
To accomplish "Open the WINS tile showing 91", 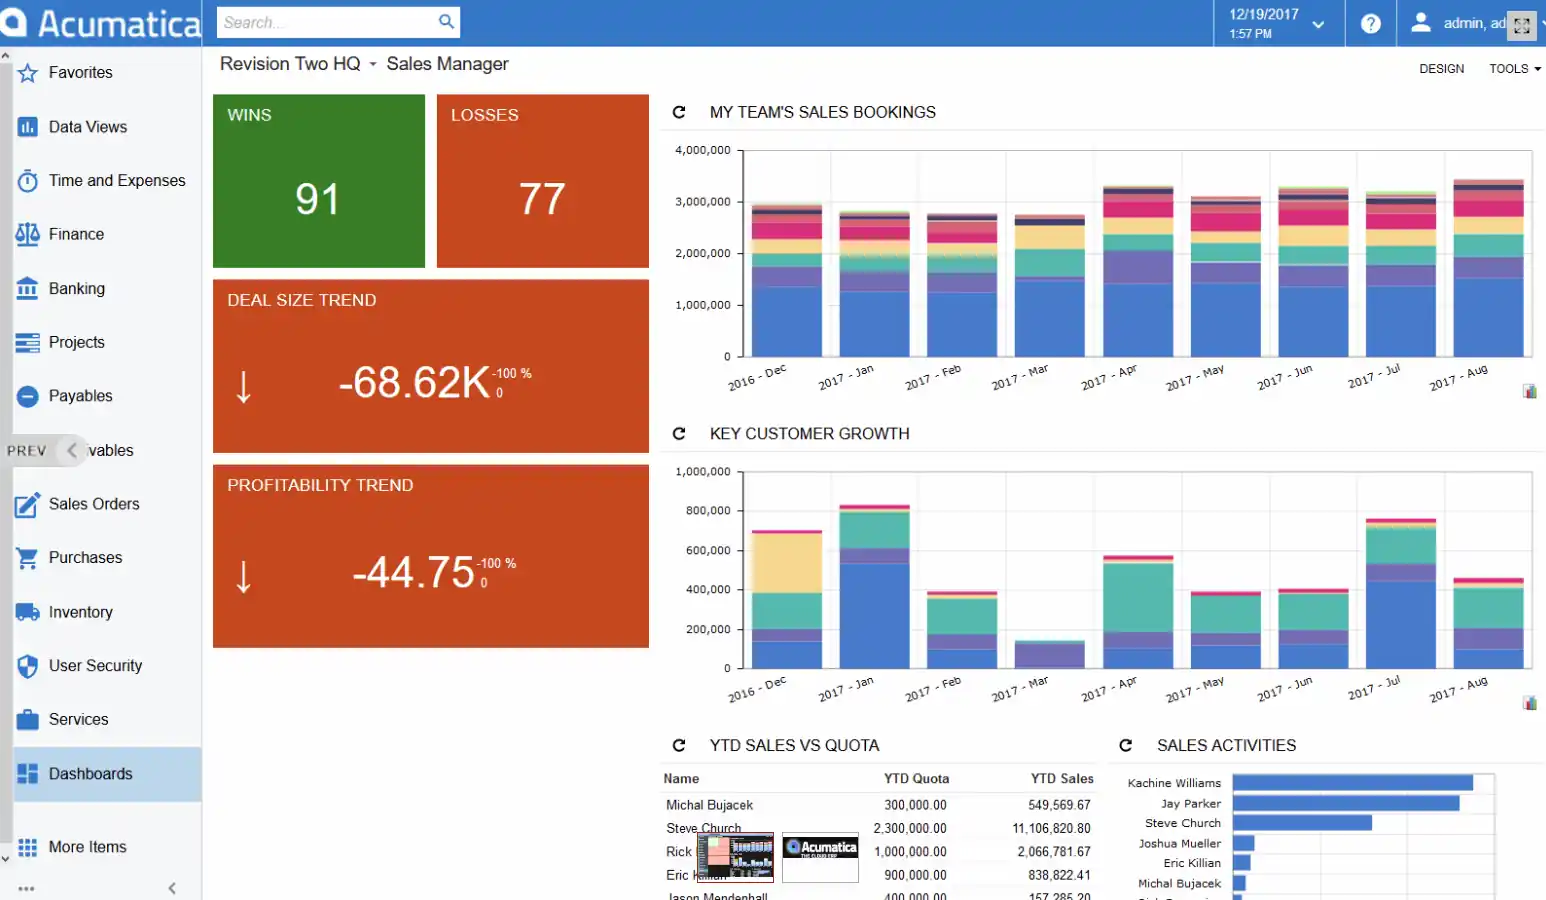I will (x=319, y=181).
